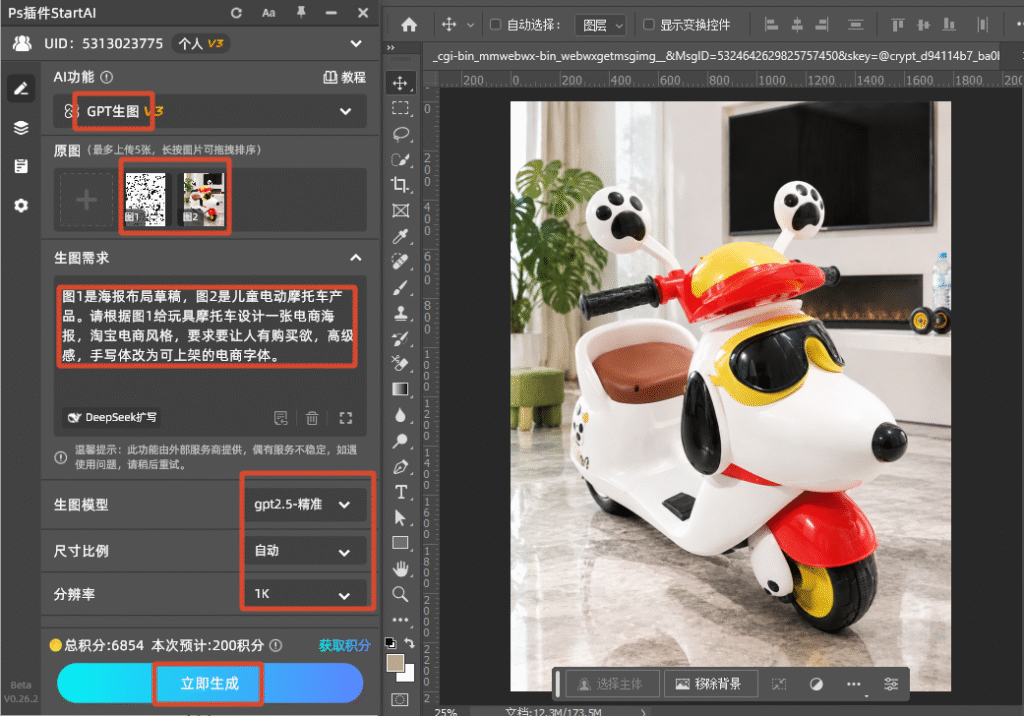Refresh the StartAI plugin panel
The height and width of the screenshot is (716, 1024).
(236, 12)
